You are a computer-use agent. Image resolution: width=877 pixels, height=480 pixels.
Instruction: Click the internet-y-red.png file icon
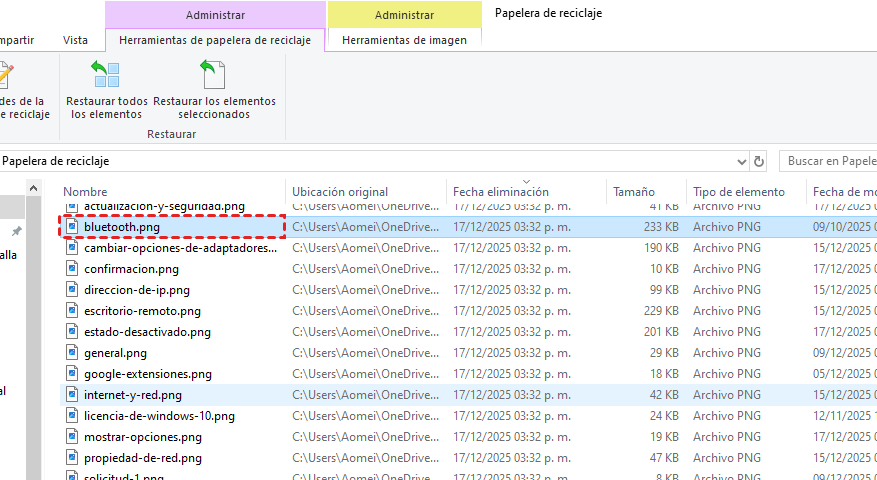coord(72,395)
